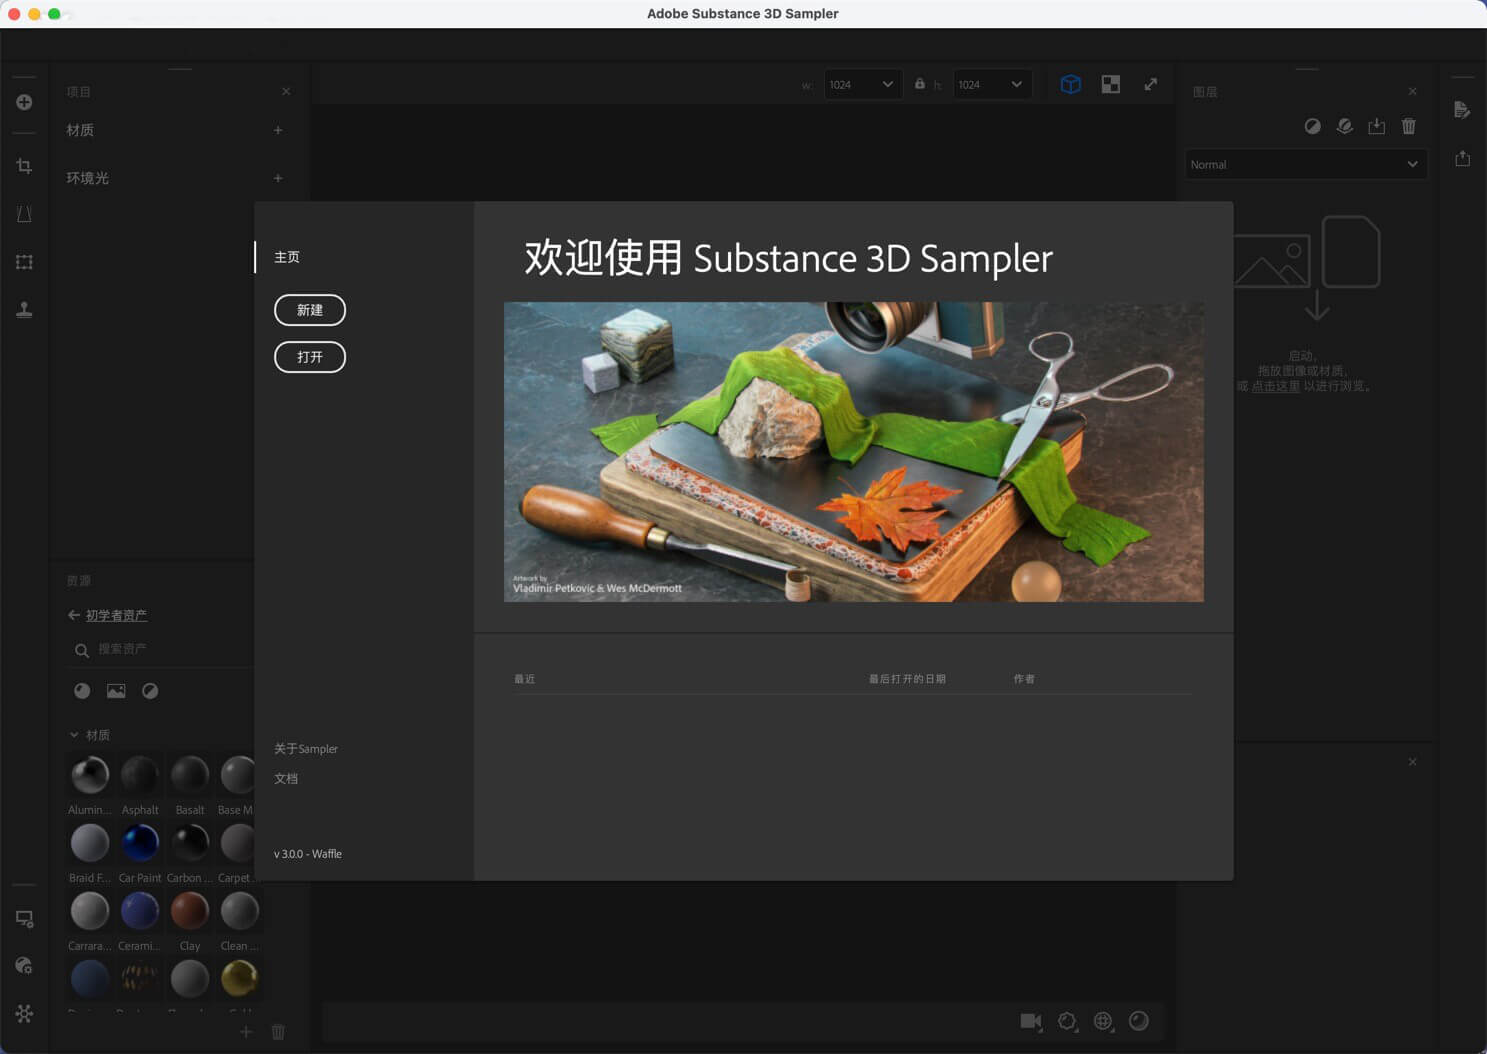This screenshot has width=1487, height=1054.
Task: Filter assets by material sphere icon
Action: 82,691
